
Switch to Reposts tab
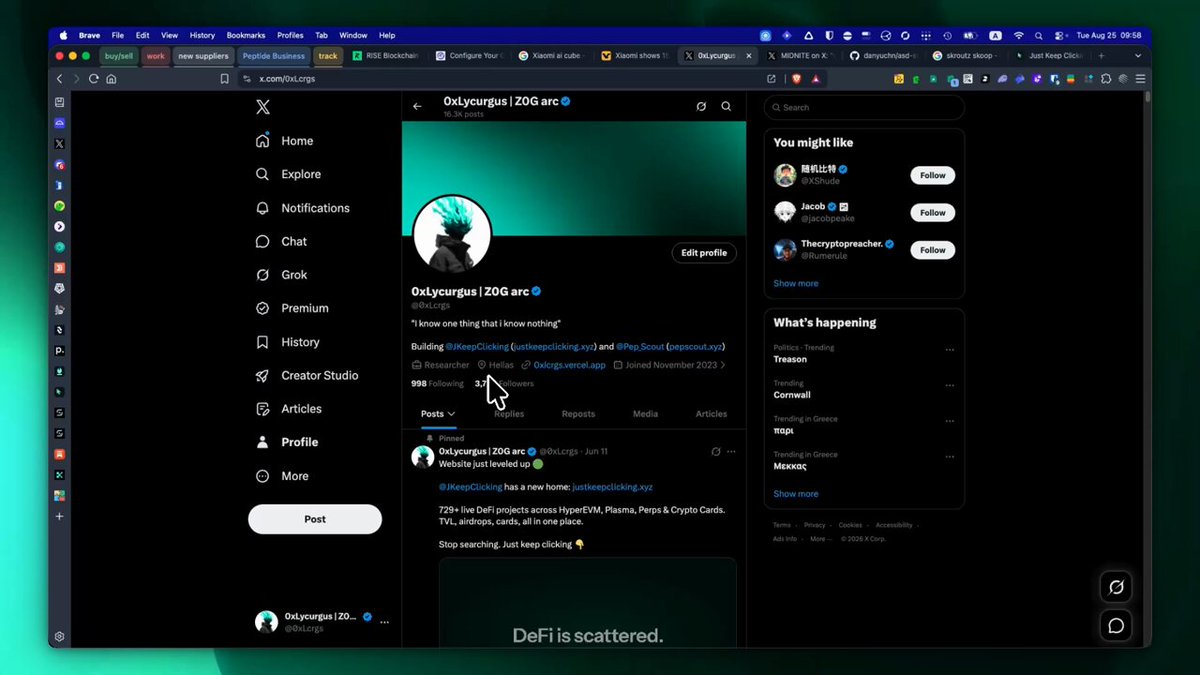578,414
